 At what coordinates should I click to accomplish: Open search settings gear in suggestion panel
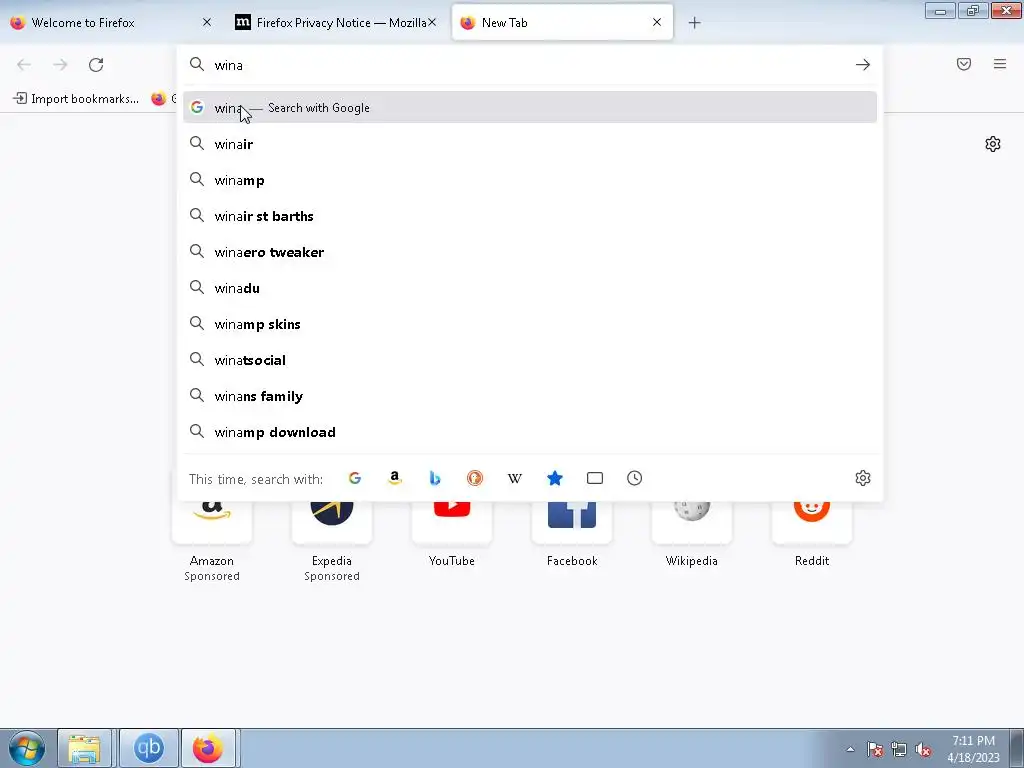(863, 478)
